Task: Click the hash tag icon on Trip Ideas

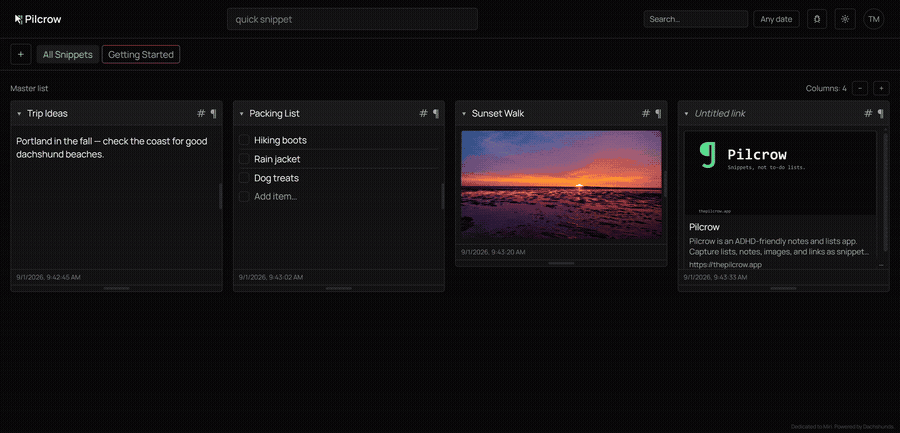Action: coord(201,113)
